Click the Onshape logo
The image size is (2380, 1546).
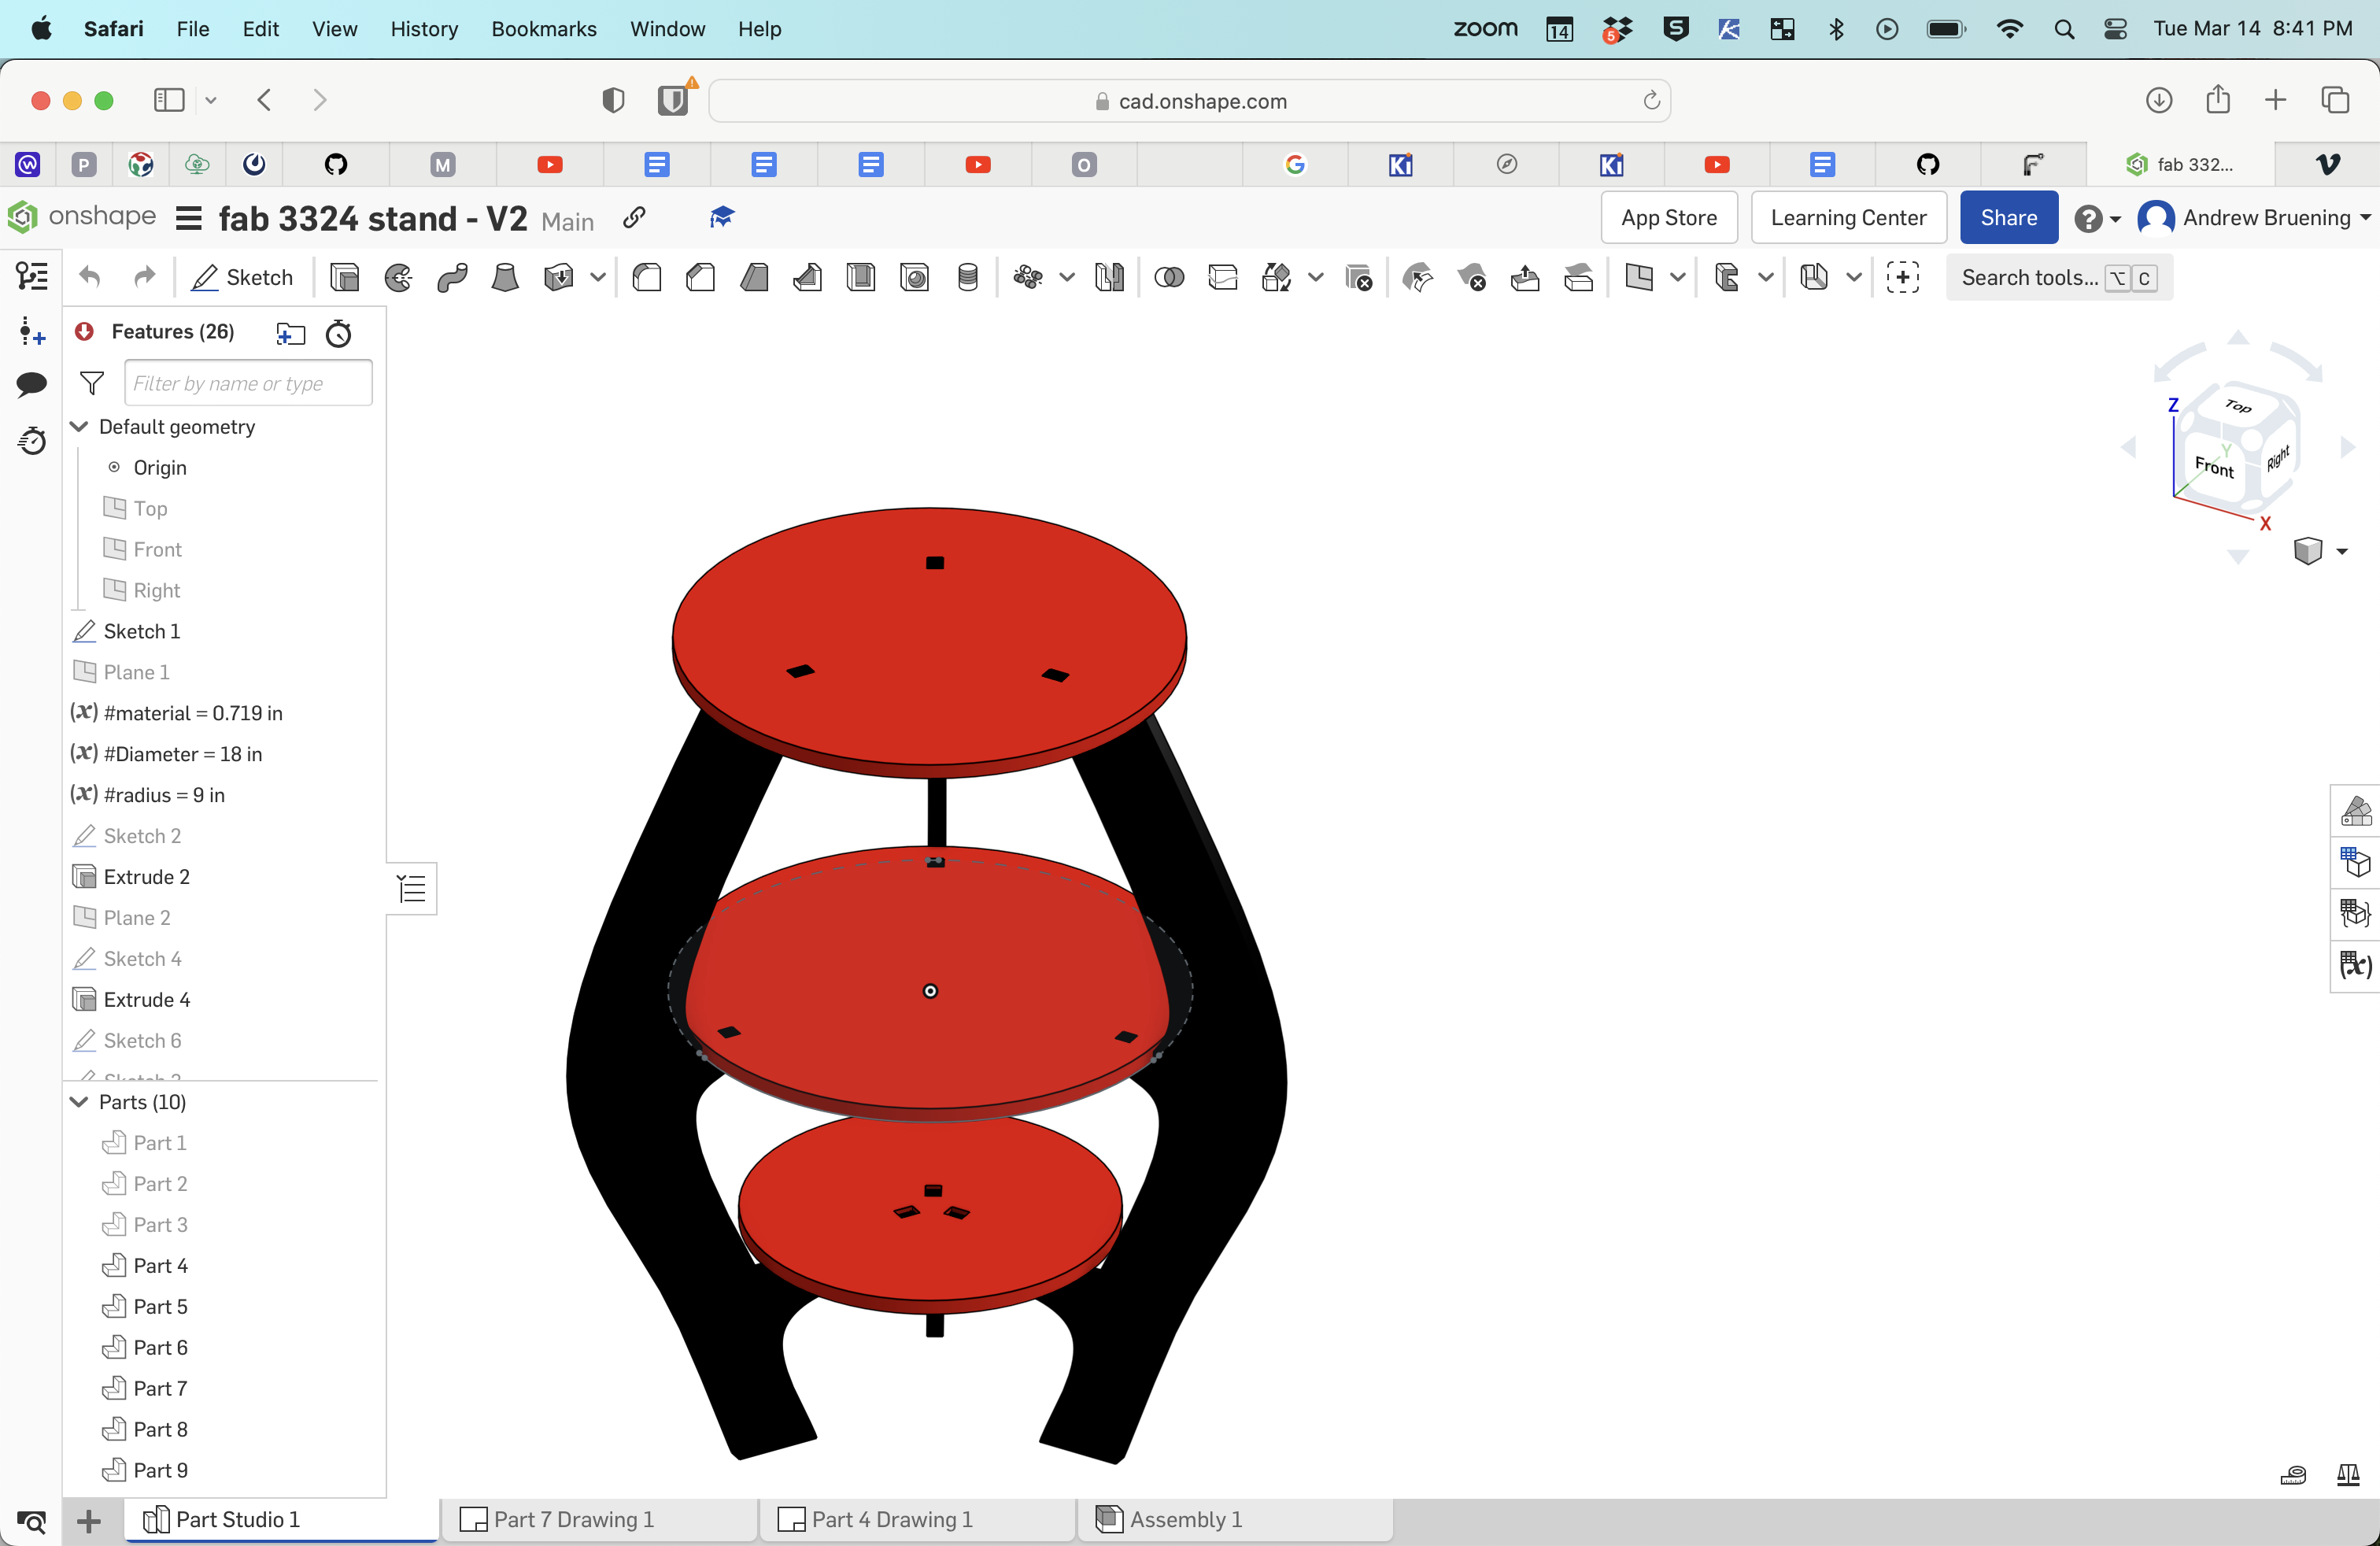82,216
